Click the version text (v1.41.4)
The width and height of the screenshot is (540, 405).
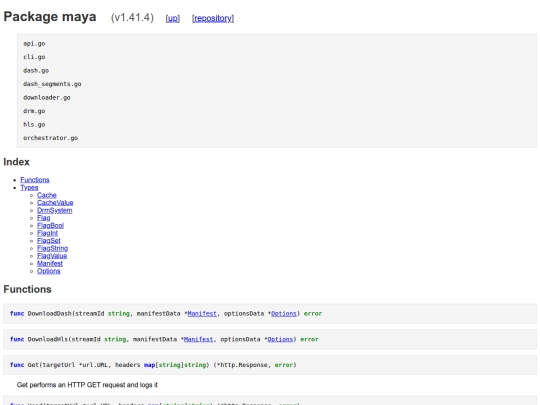coord(132,18)
